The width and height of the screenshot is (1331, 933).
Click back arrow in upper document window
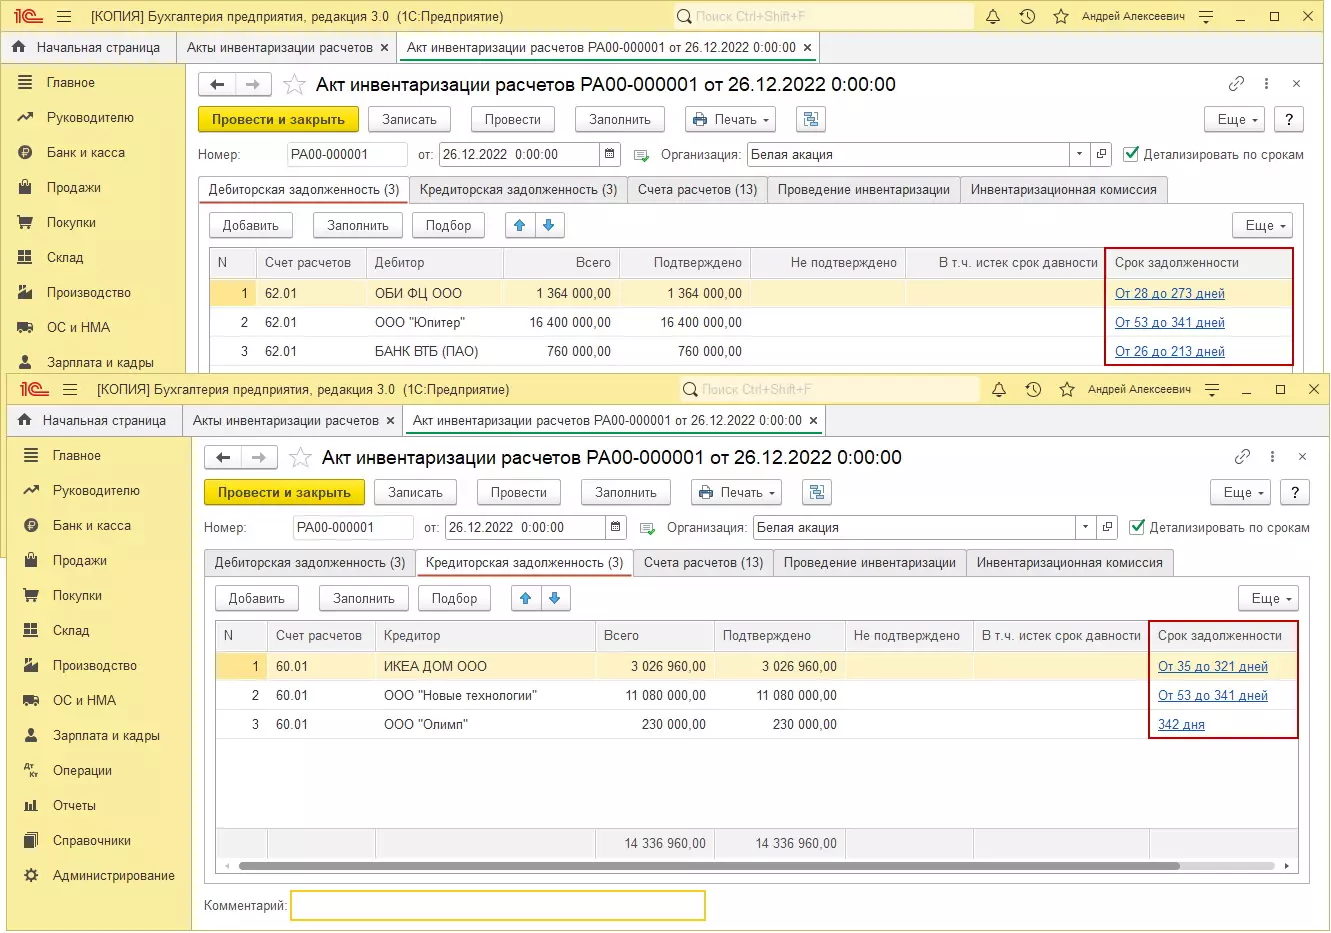(x=217, y=85)
